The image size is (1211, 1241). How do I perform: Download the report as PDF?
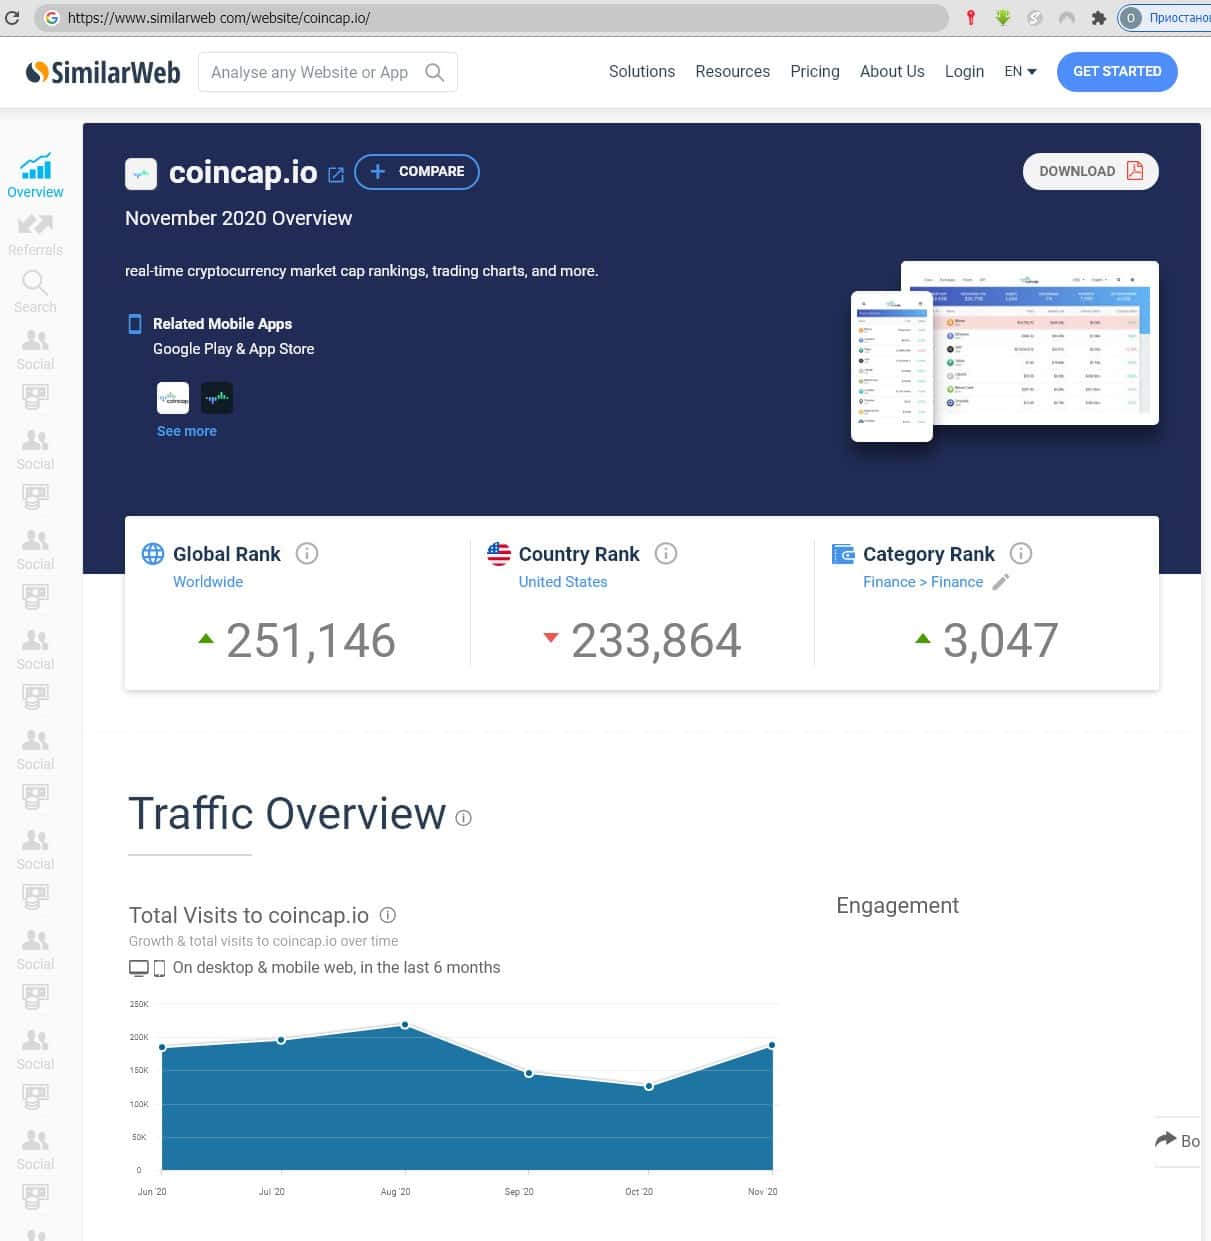1090,171
